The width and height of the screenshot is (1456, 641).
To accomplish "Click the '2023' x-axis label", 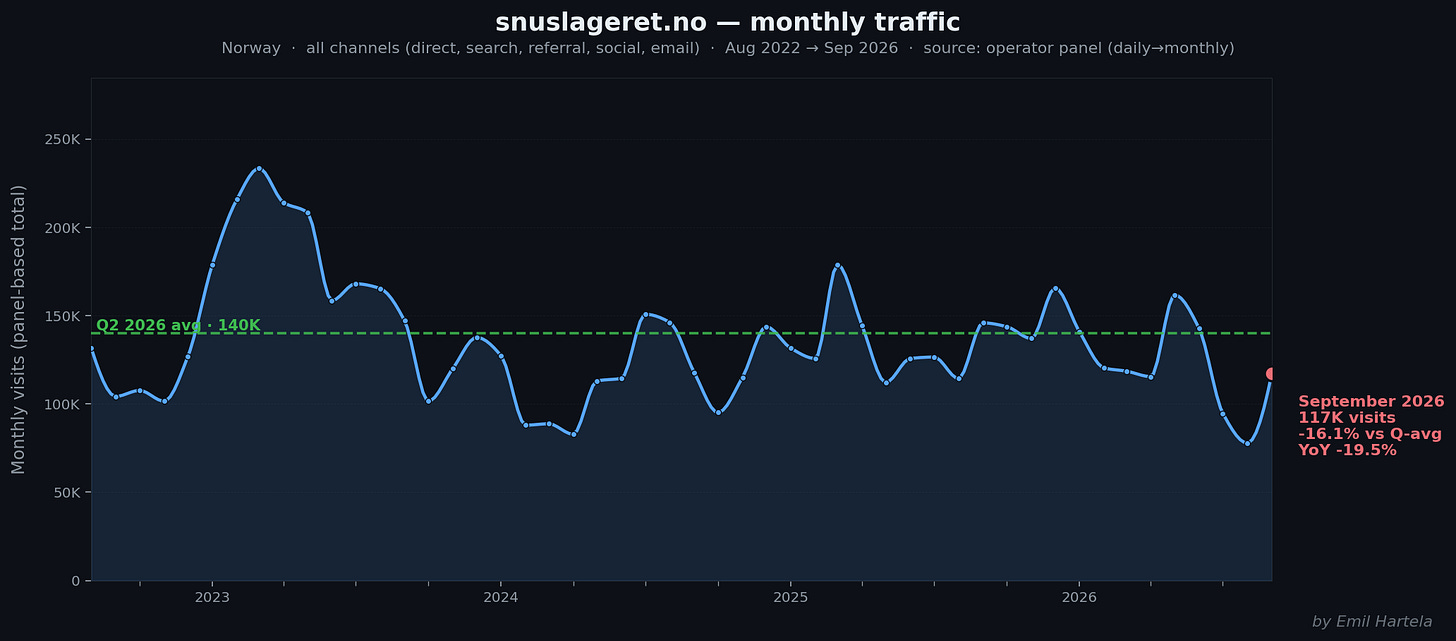I will (212, 597).
